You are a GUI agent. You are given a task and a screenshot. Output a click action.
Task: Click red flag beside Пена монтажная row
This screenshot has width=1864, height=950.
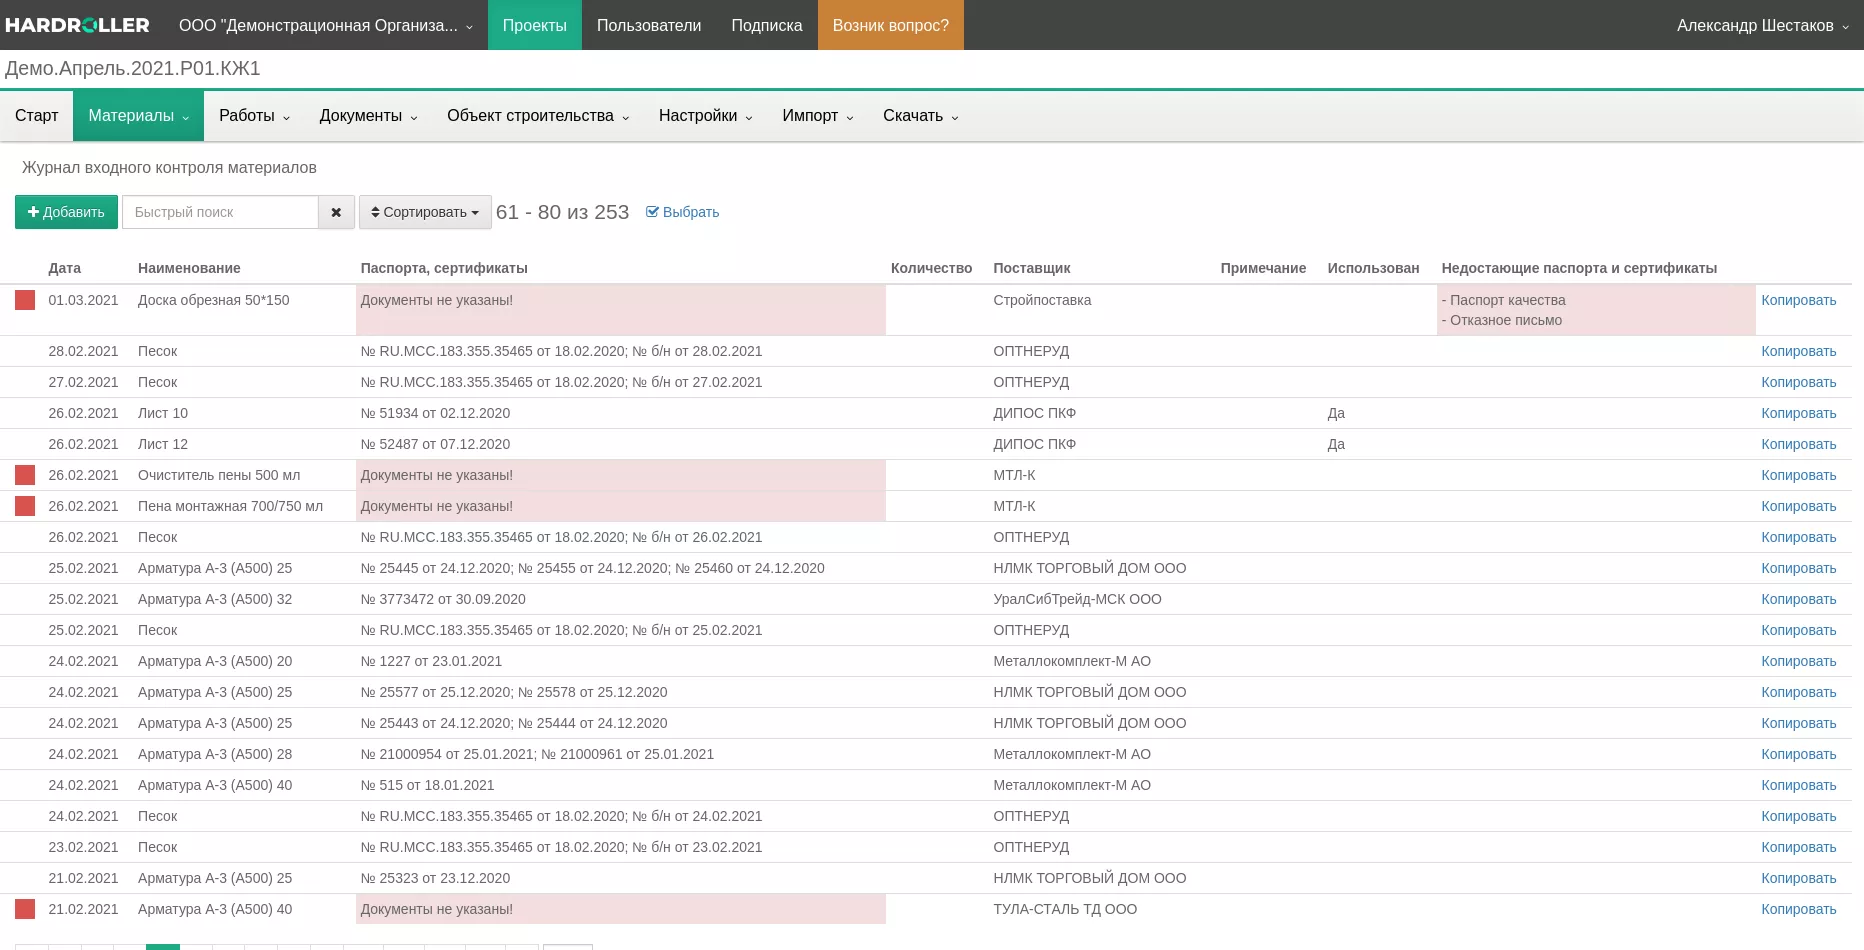[25, 506]
